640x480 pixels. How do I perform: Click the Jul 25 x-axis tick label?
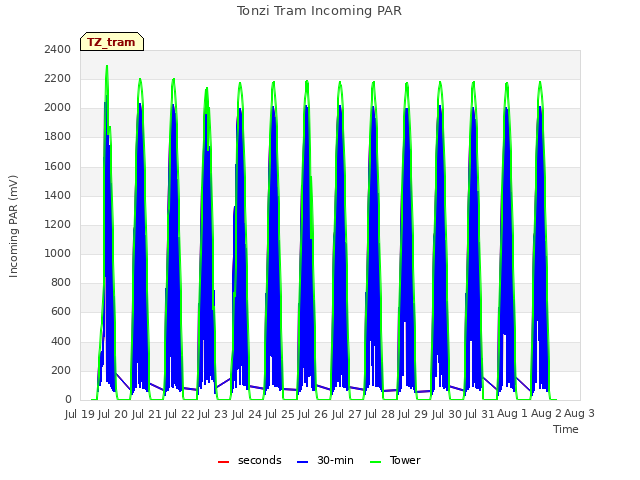(x=280, y=414)
